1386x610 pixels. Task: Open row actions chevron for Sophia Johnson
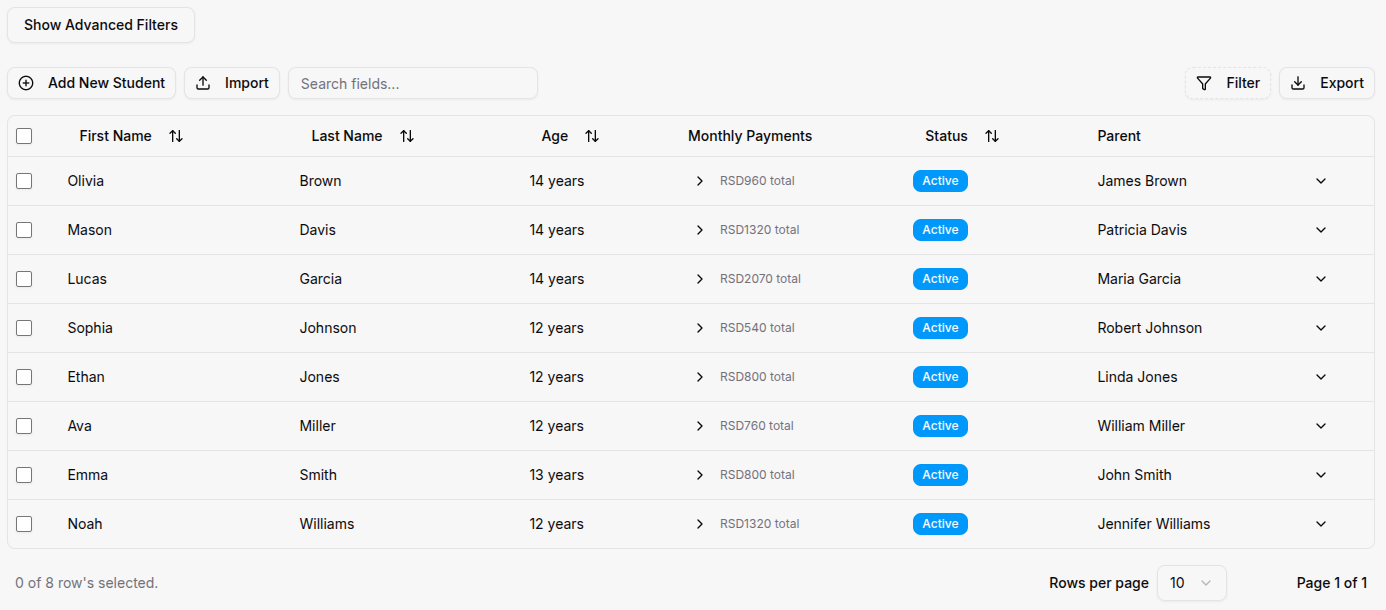(x=1321, y=328)
